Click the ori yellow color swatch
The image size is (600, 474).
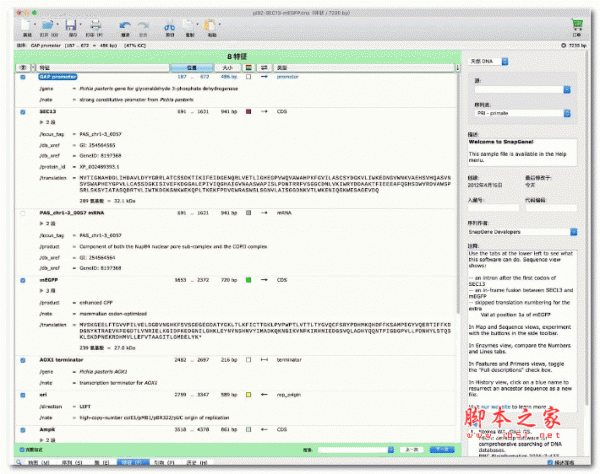pyautogui.click(x=248, y=394)
